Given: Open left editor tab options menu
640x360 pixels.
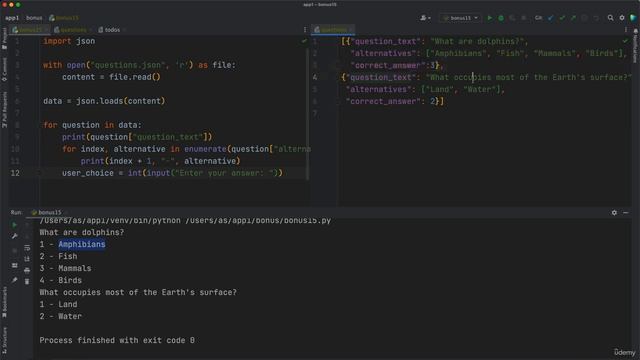Looking at the screenshot, I should (304, 29).
